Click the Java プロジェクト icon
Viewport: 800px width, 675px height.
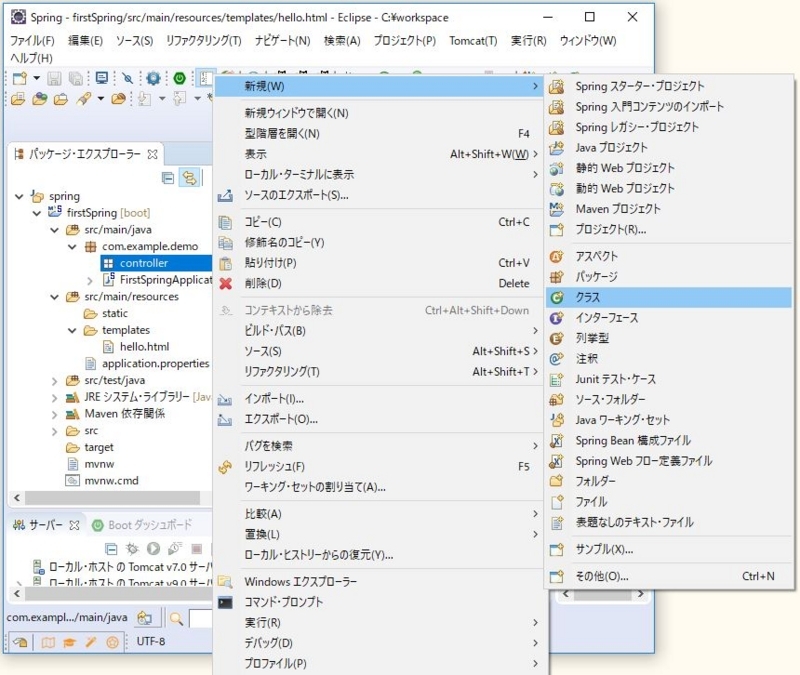click(557, 148)
